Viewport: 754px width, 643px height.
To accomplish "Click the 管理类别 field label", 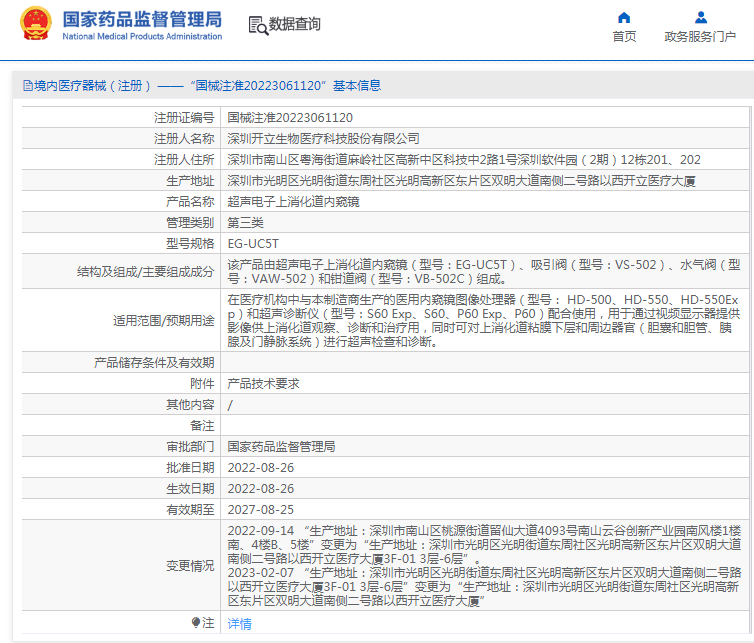I will 190,223.
